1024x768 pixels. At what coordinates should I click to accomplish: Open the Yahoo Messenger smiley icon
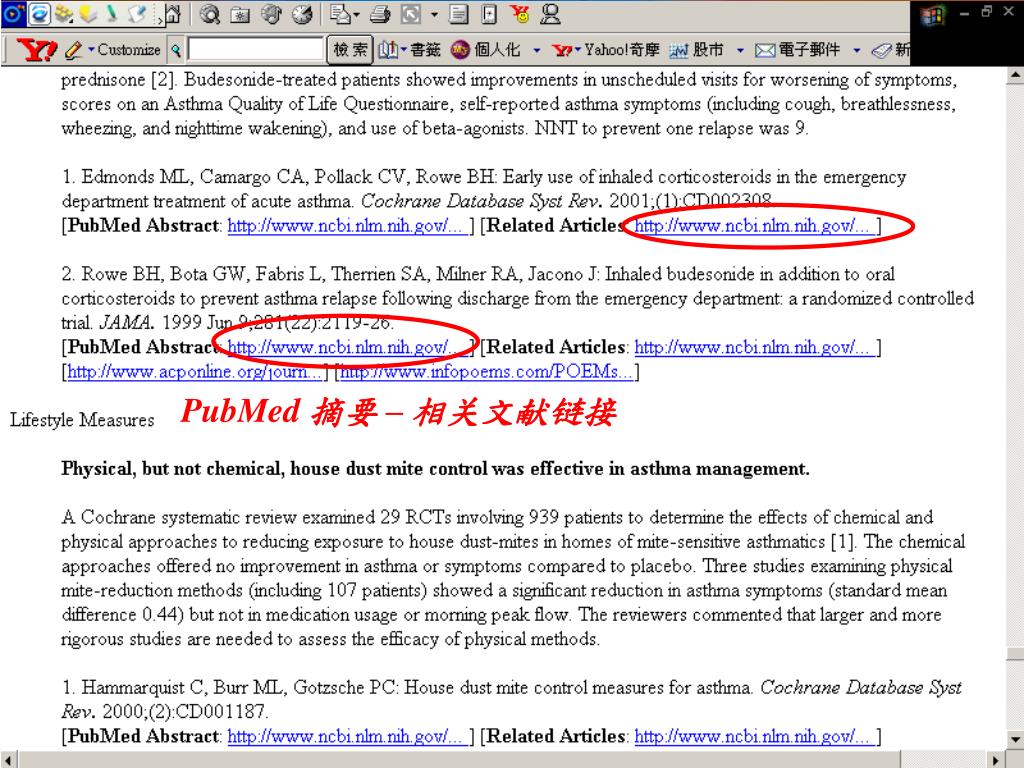coord(521,14)
